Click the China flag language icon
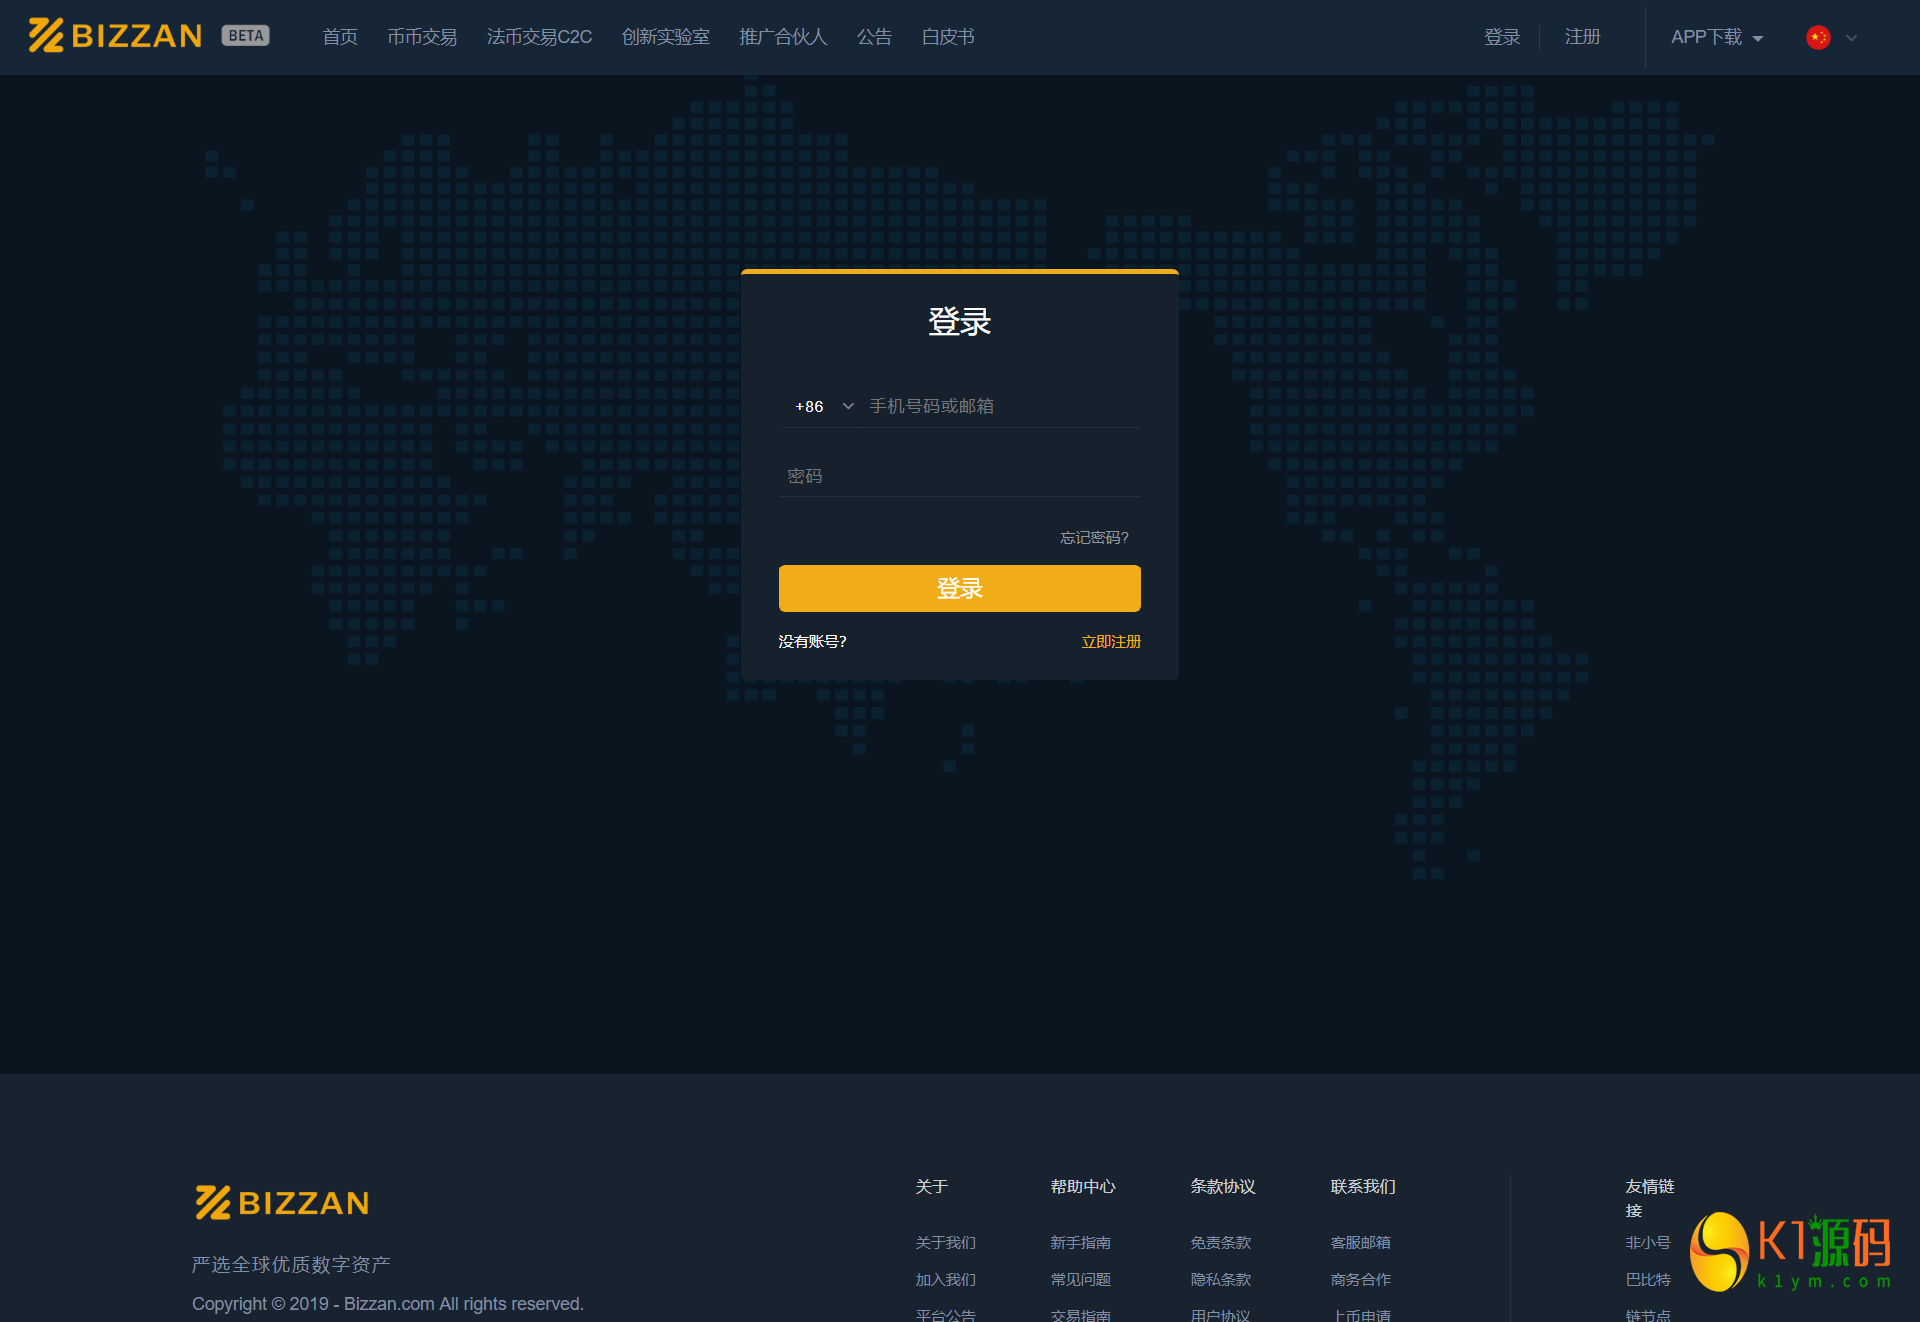Viewport: 1920px width, 1322px height. [x=1818, y=37]
